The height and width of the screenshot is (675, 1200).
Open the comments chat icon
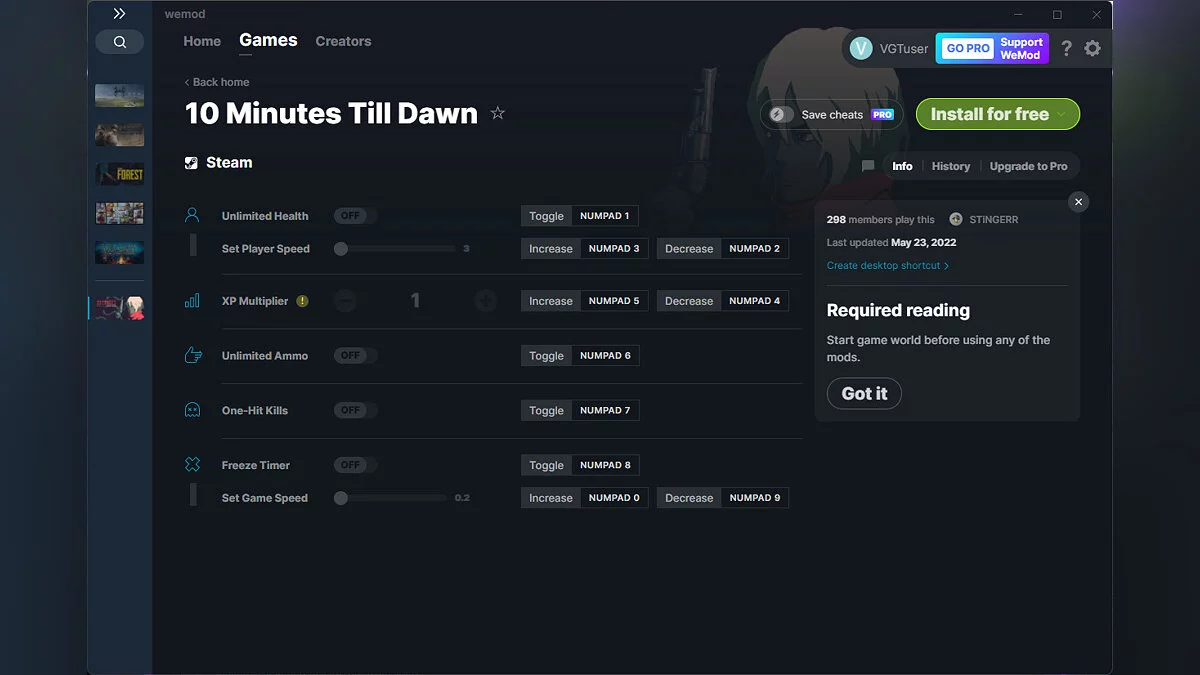(867, 166)
